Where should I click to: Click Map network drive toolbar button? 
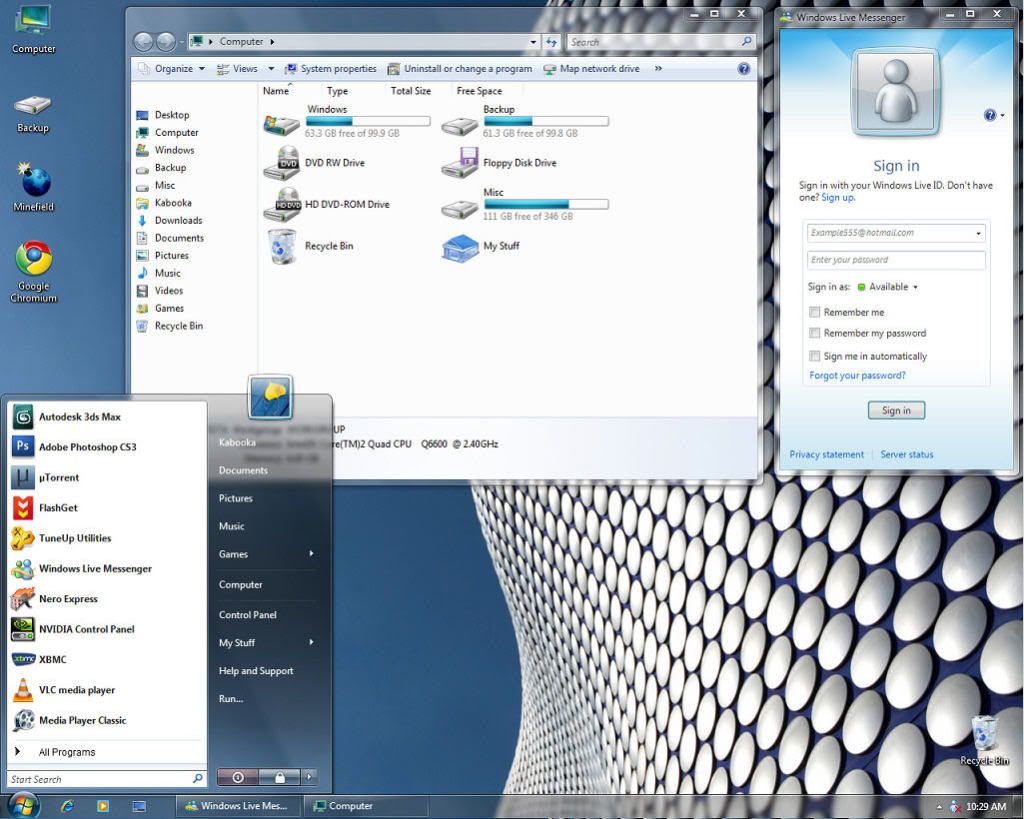point(592,69)
